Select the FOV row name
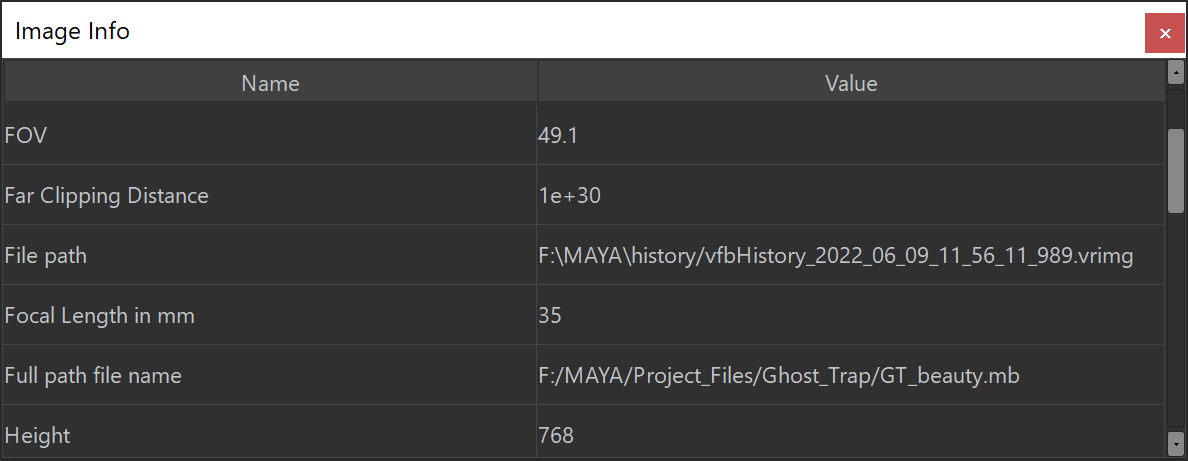Screen dimensions: 1188x461 click(26, 135)
